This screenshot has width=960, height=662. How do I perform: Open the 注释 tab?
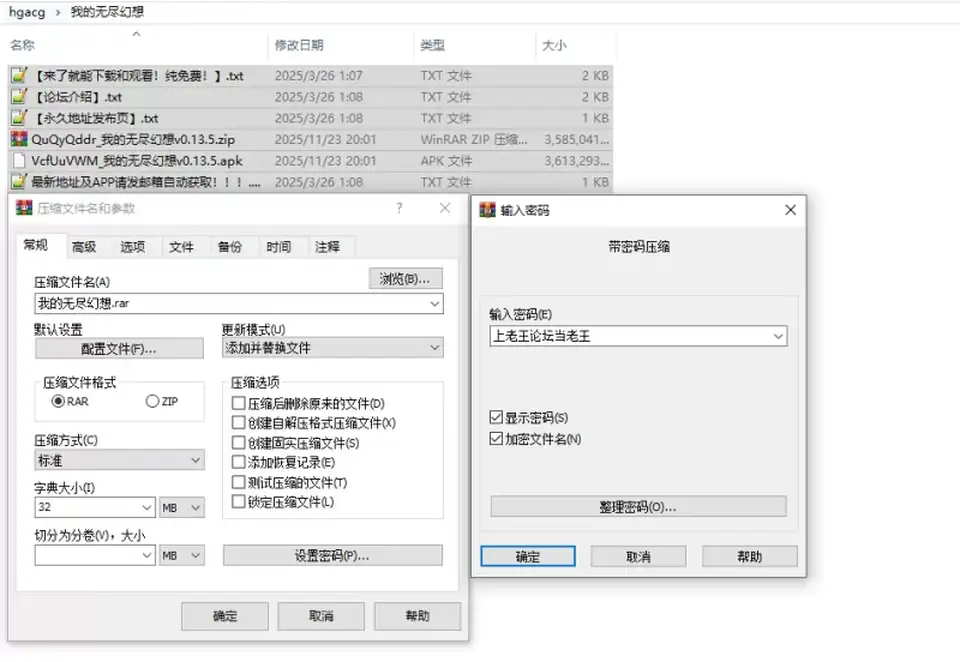[x=328, y=247]
